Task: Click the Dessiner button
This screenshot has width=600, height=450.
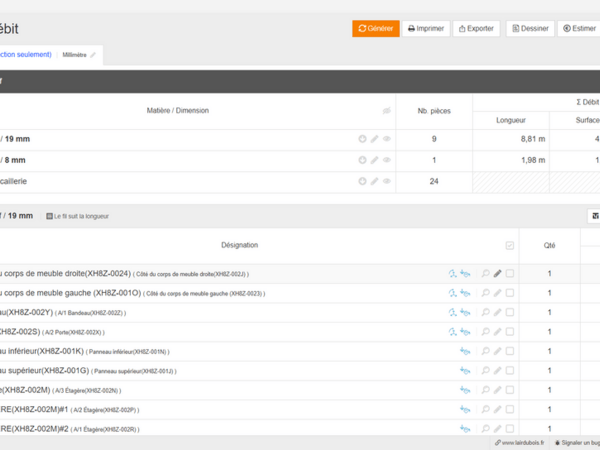Action: [x=529, y=29]
